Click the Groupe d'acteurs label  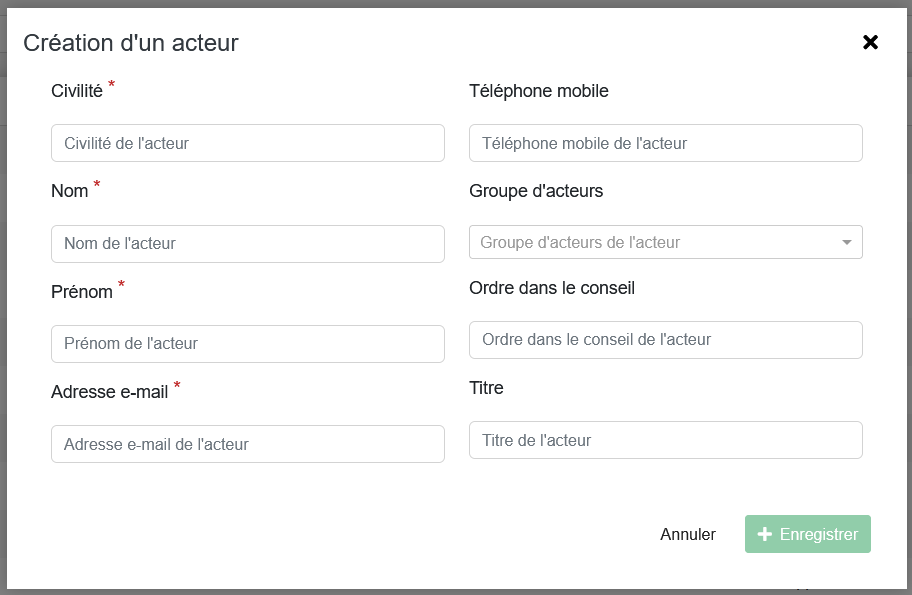536,191
